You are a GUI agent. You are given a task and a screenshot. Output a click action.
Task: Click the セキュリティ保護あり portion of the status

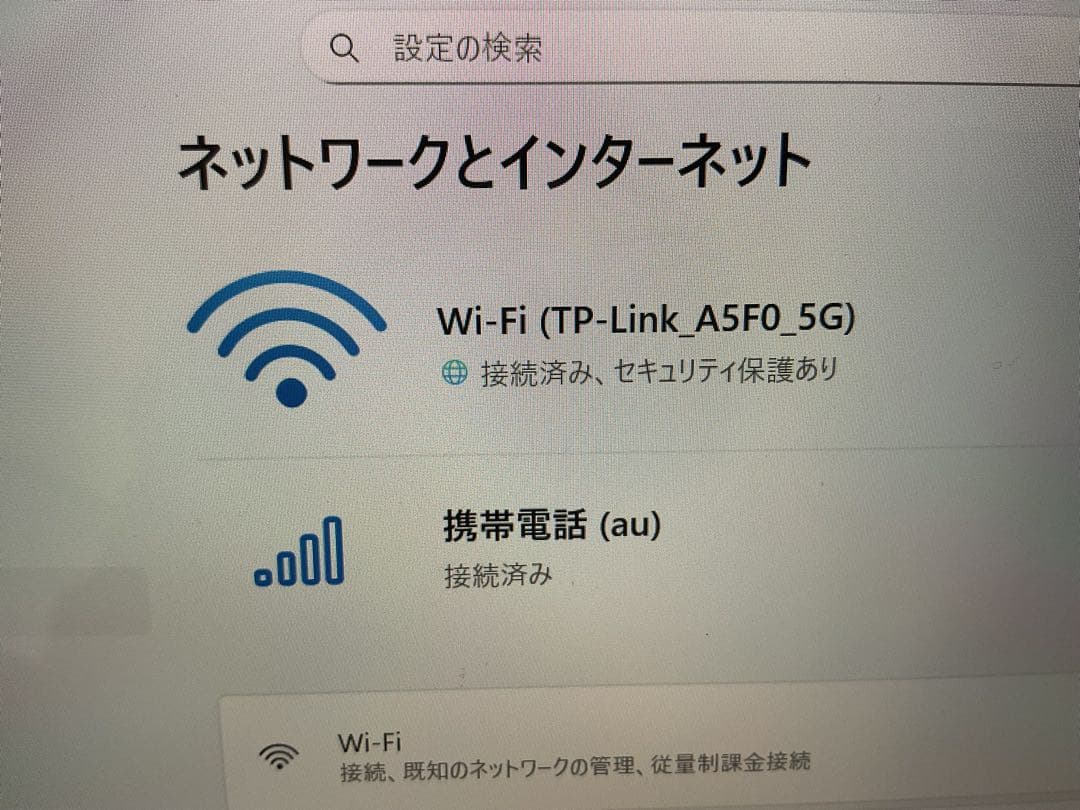(725, 371)
